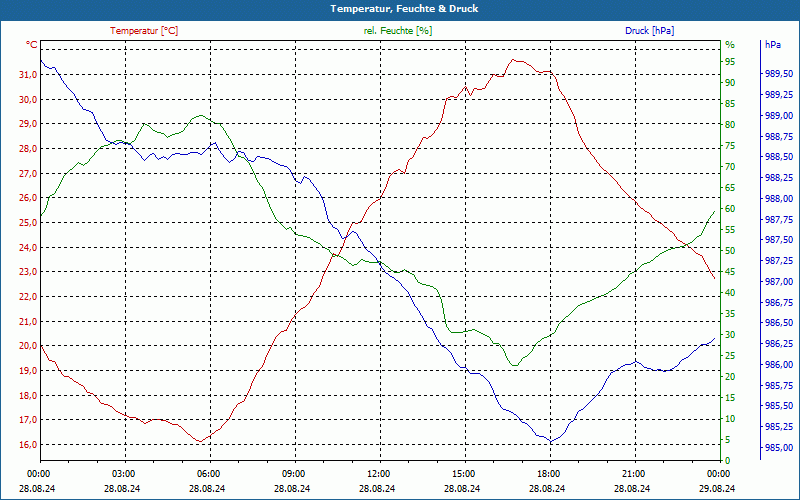This screenshot has height=500, width=800.
Task: Click the '985,00' pressure axis tick
Action: coord(779,447)
